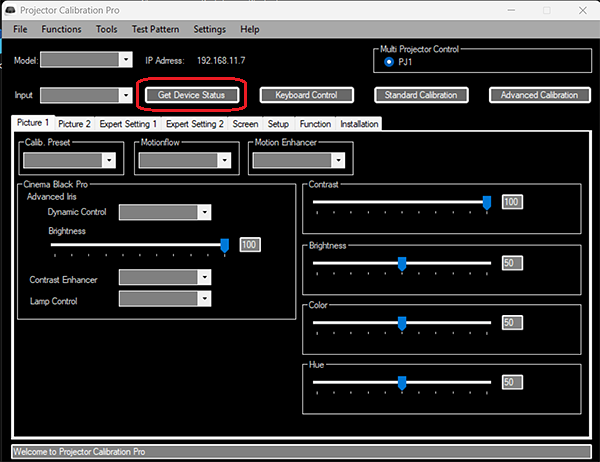Click the Get Device Status button
Image resolution: width=600 pixels, height=462 pixels.
click(x=191, y=95)
